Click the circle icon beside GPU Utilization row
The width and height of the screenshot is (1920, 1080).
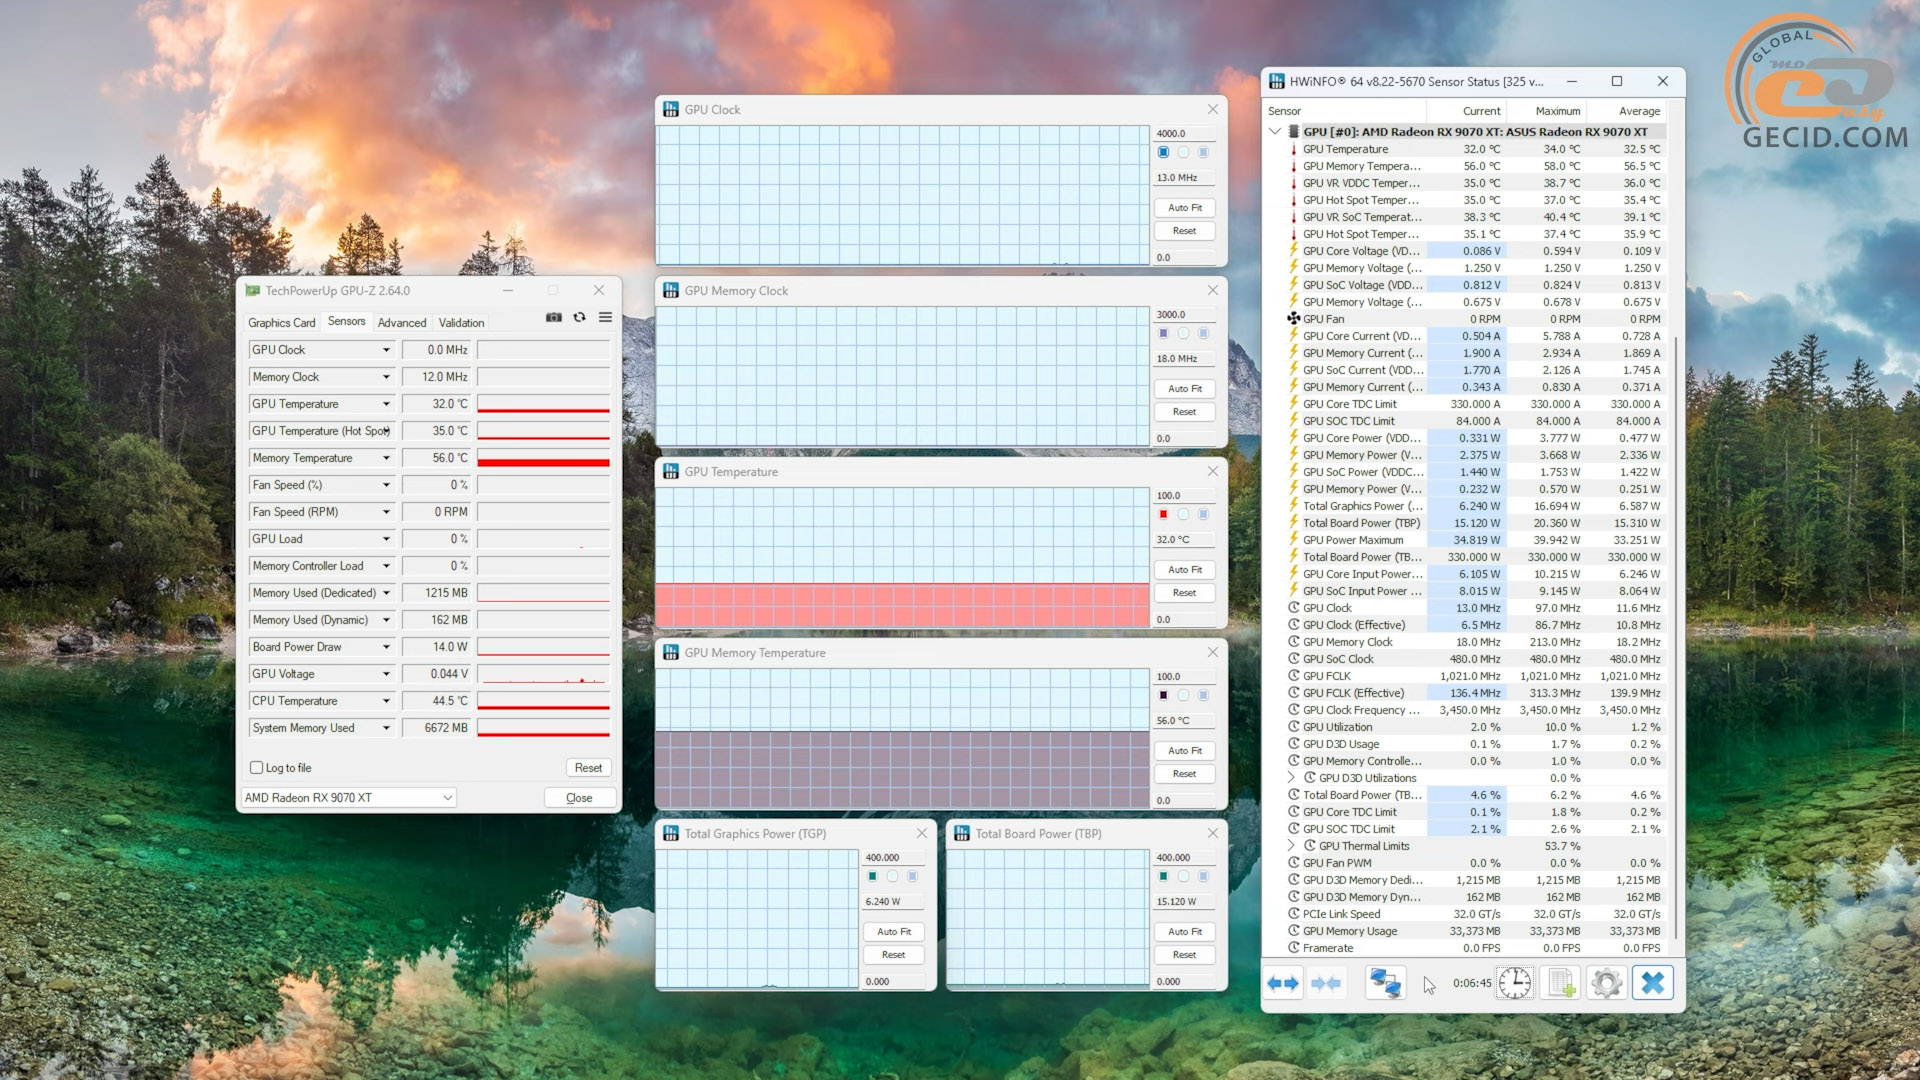pos(1293,727)
